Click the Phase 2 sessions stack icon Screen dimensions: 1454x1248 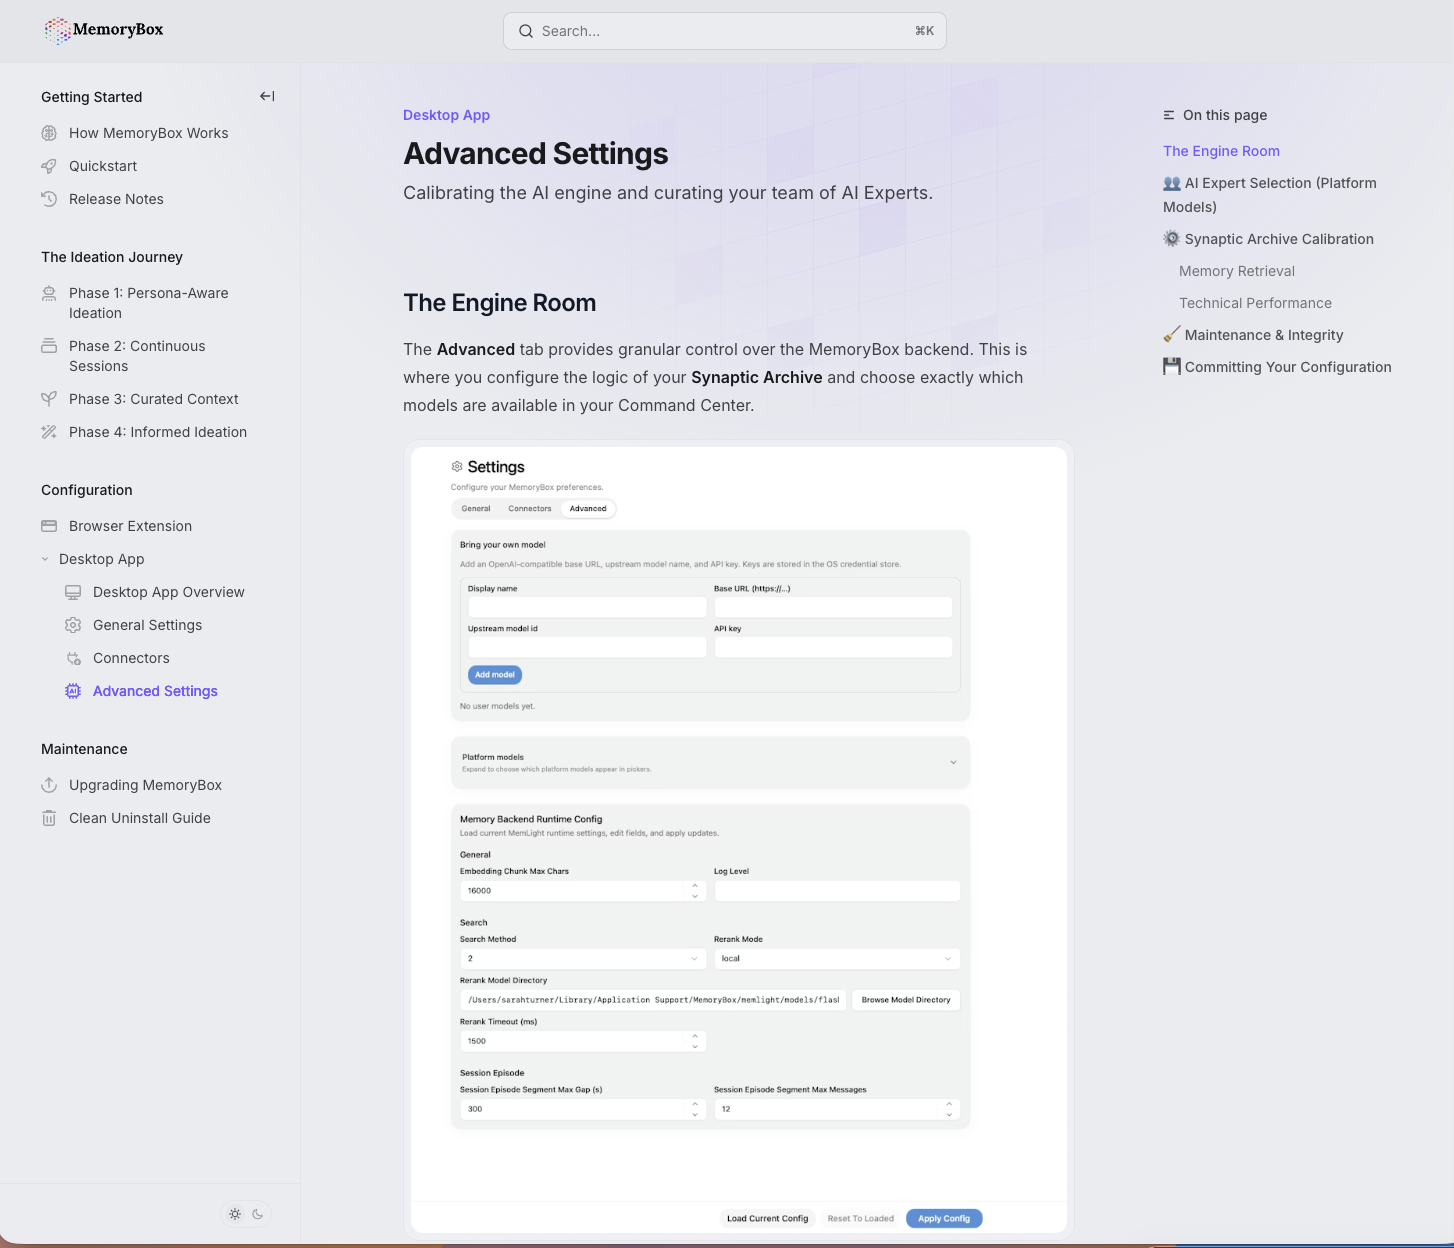click(49, 346)
